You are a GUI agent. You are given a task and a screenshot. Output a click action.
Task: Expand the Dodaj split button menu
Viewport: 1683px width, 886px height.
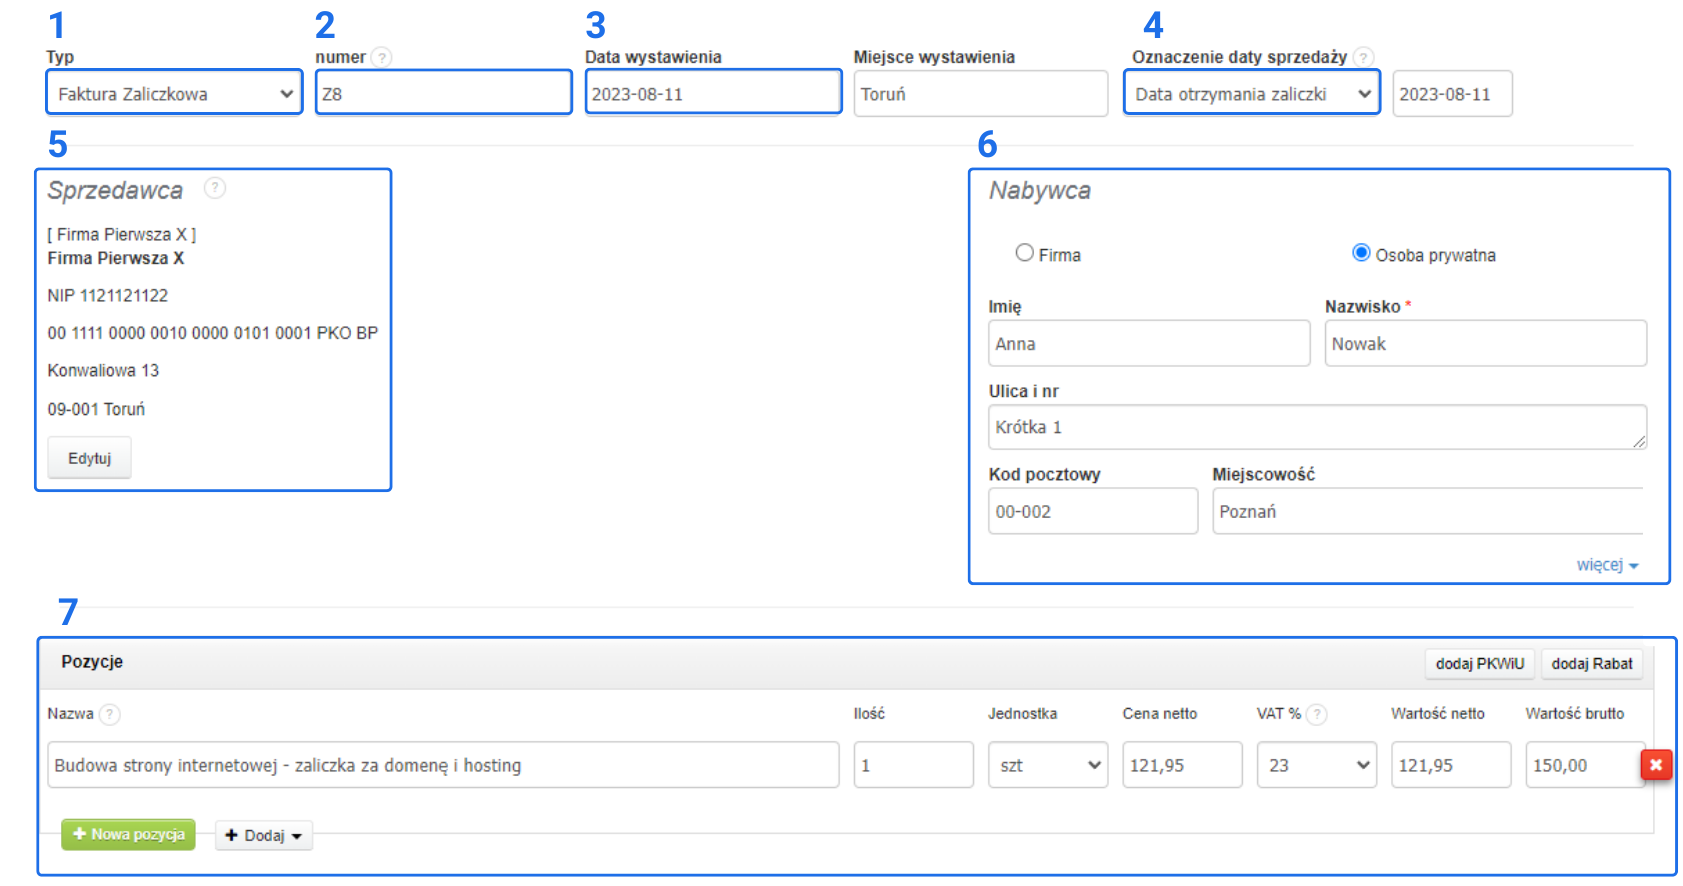(x=264, y=835)
